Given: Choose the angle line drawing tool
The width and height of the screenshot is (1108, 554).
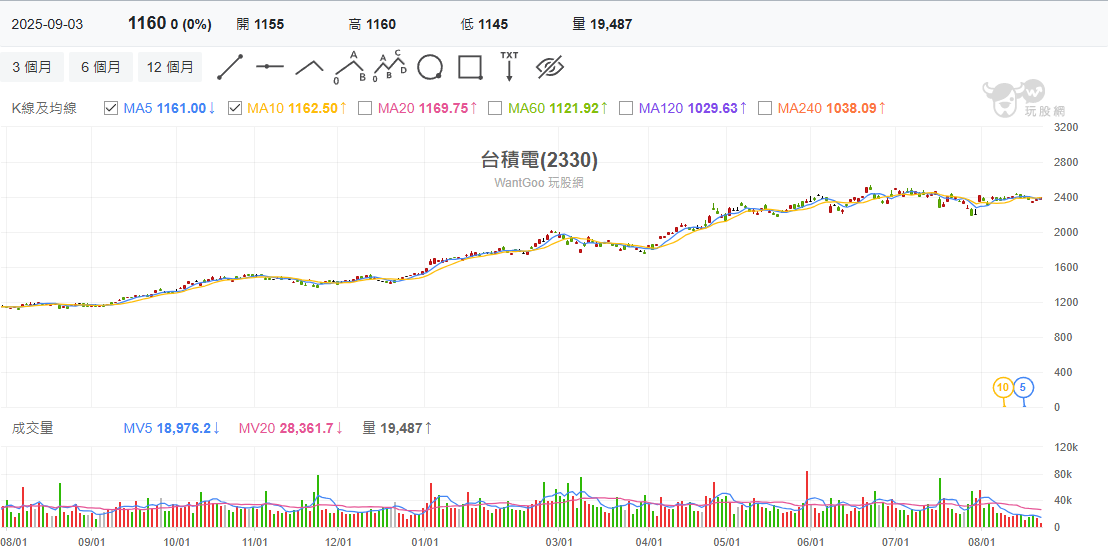Looking at the screenshot, I should (x=310, y=67).
